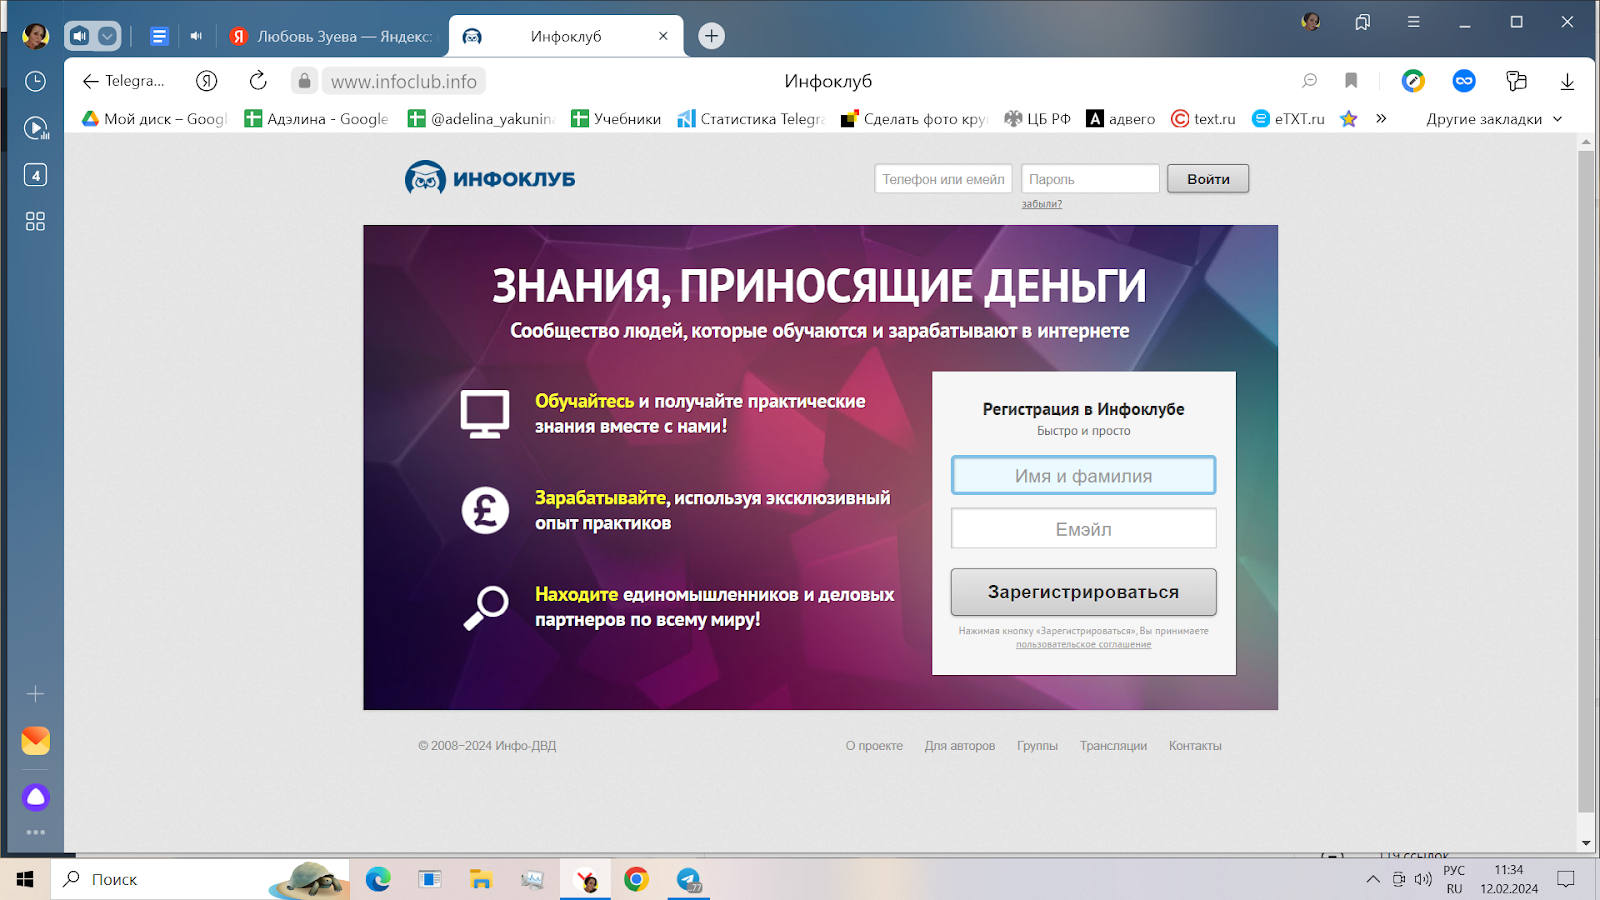Open Мой диск – Google bookmark
This screenshot has height=900, width=1600.
[155, 119]
